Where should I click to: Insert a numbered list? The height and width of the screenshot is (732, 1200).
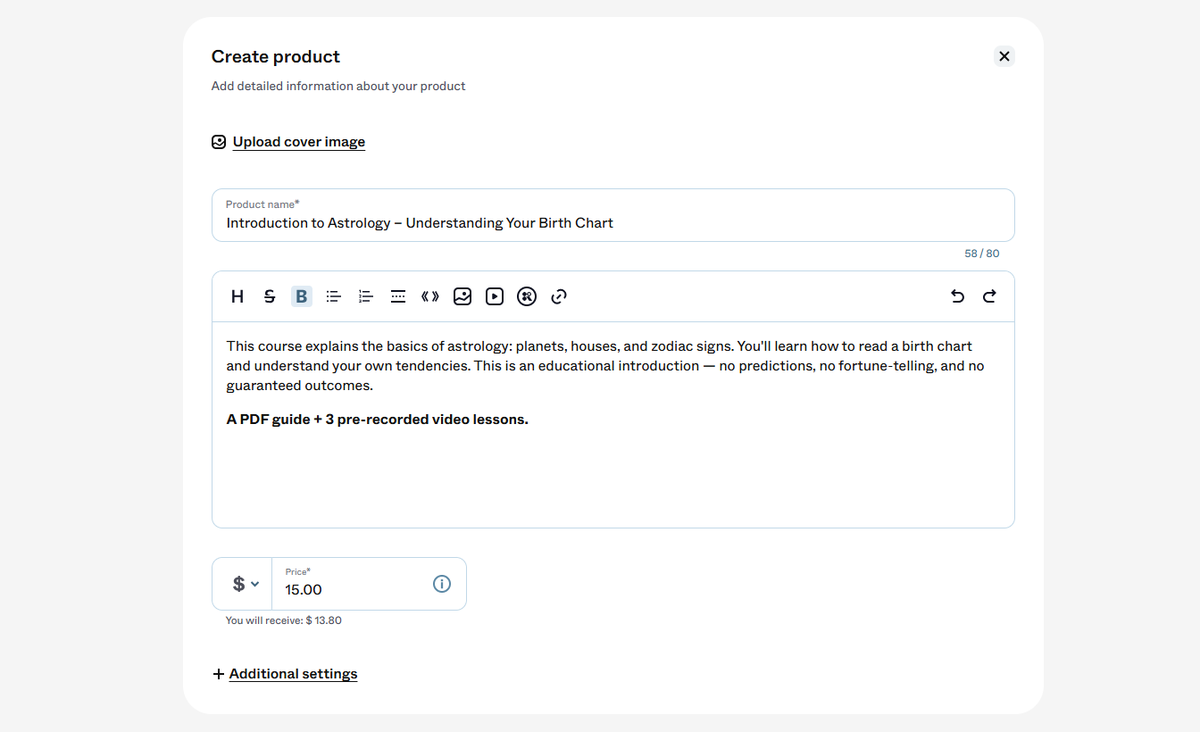tap(366, 296)
